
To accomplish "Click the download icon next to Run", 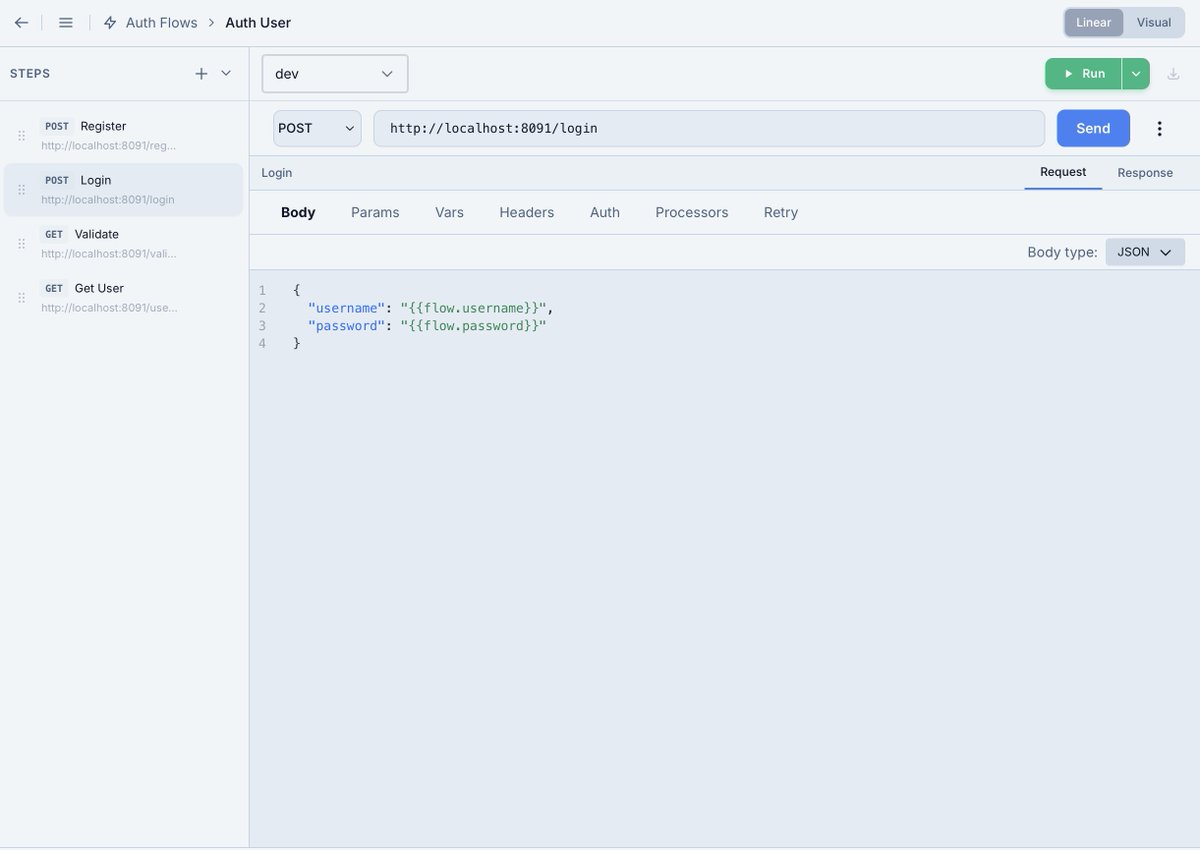I will [x=1174, y=73].
